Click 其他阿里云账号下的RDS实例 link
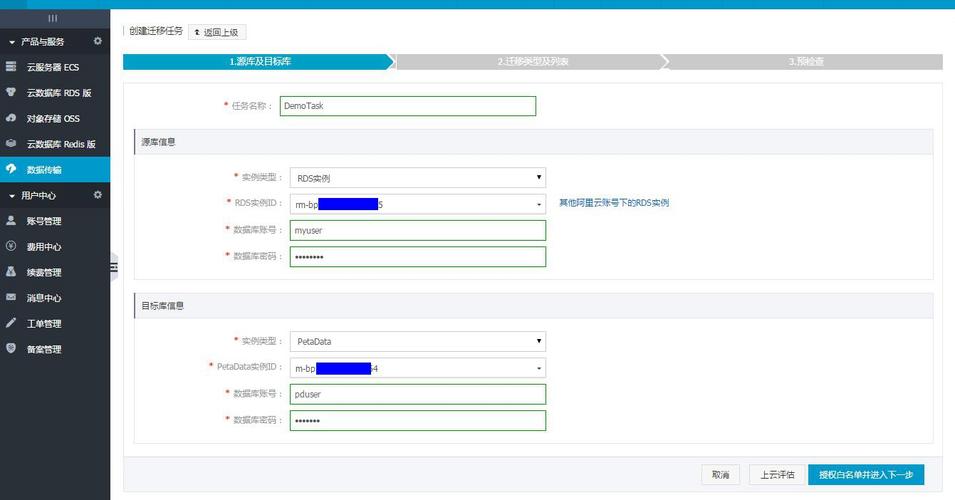The image size is (955, 500). point(614,203)
